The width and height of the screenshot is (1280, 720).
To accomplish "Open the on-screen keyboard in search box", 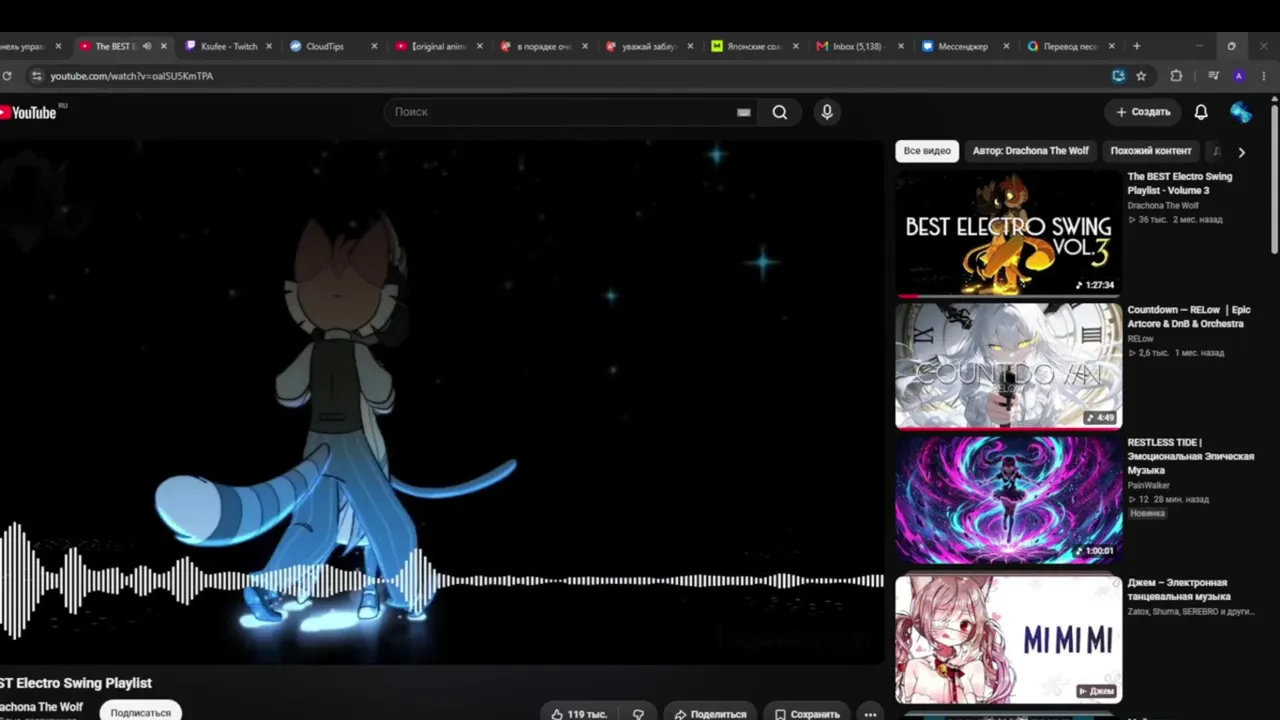I will [743, 112].
